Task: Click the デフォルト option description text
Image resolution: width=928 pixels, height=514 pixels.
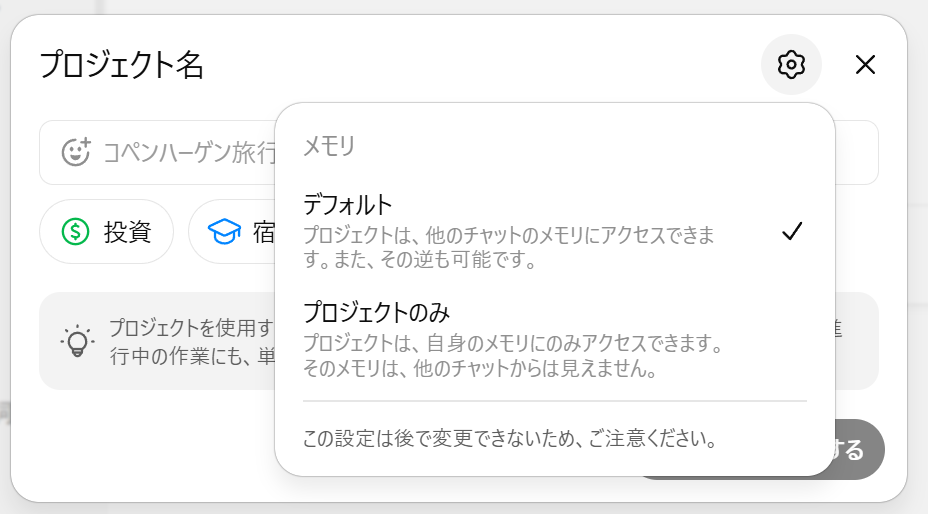Action: (509, 247)
